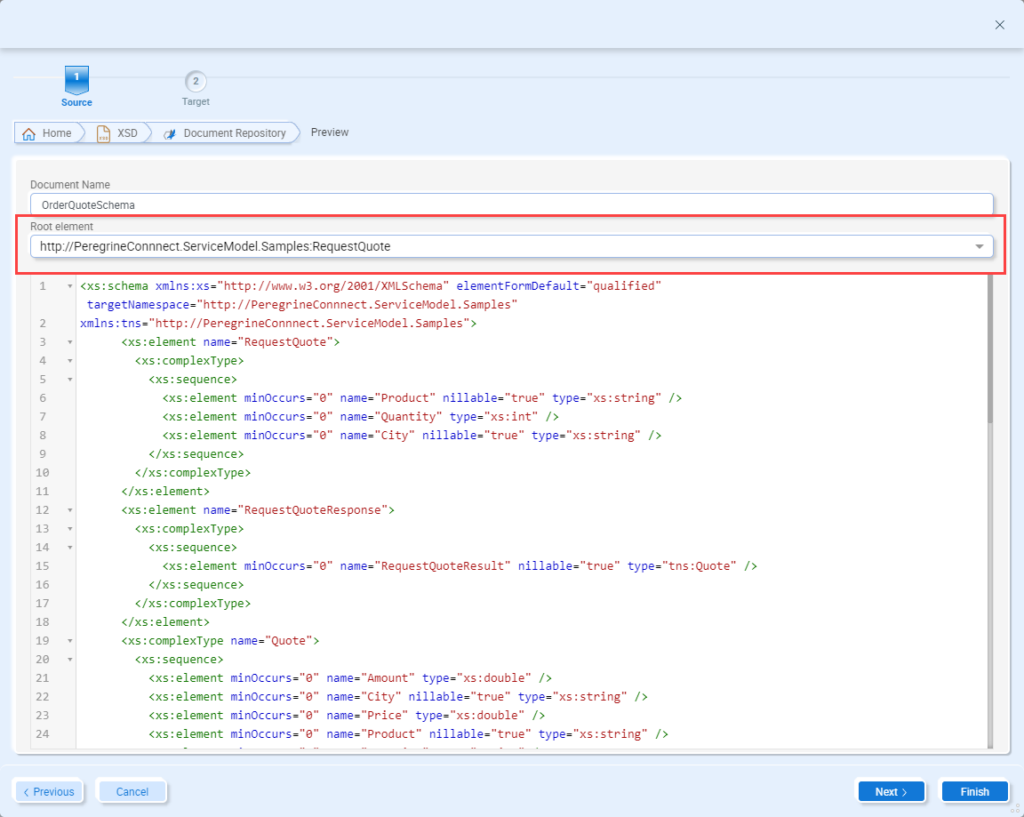The width and height of the screenshot is (1024, 817).
Task: Click the Document Repository breadcrumb icon
Action: [x=170, y=133]
